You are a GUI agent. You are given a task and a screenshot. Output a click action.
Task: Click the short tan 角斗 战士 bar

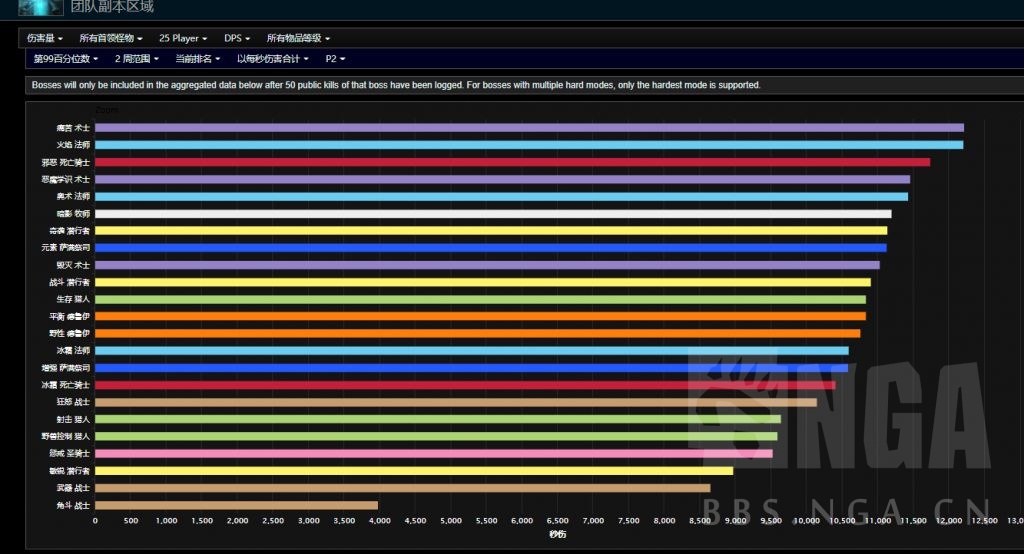pos(236,505)
